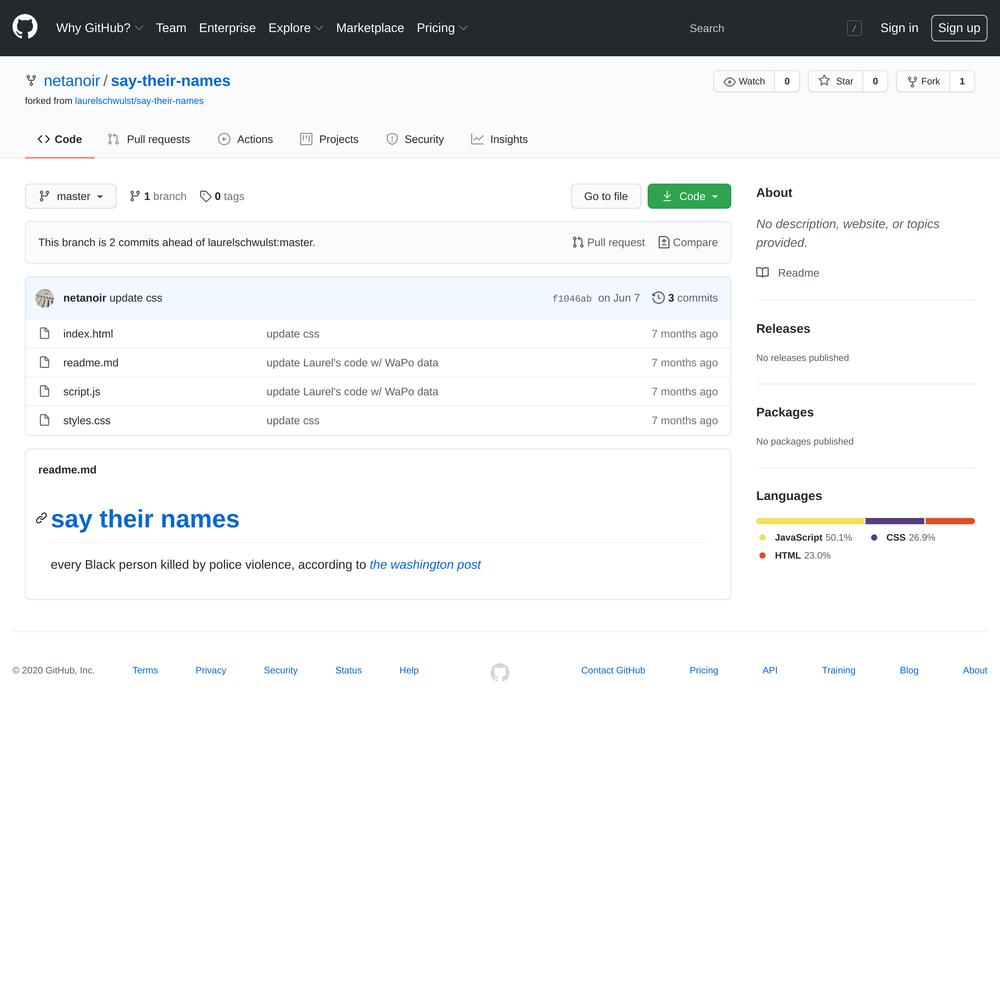Click the gray GitHub logo in footer
This screenshot has height=1000, width=1000.
[x=500, y=672]
